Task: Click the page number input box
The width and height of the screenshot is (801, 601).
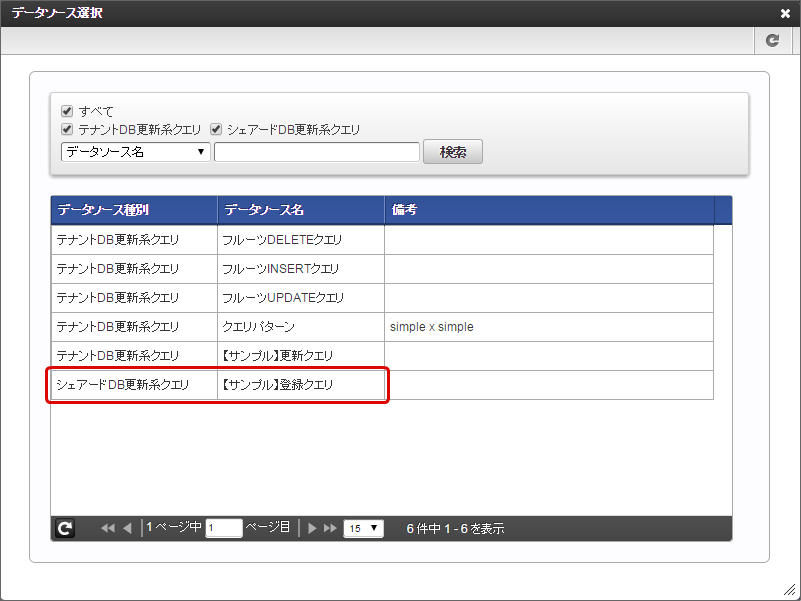Action: point(224,528)
